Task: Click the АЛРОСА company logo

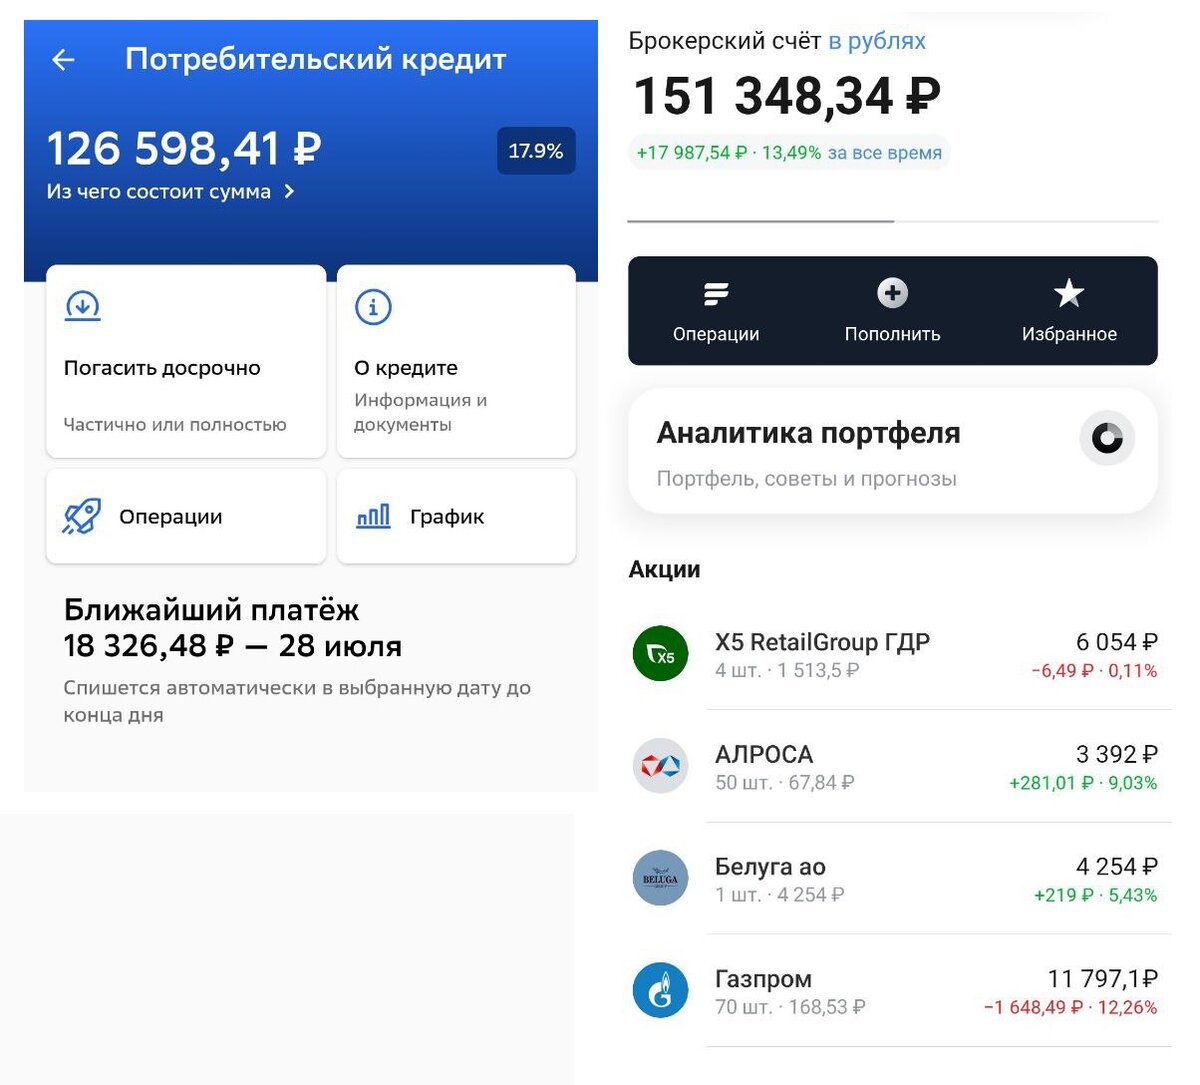Action: pos(660,765)
